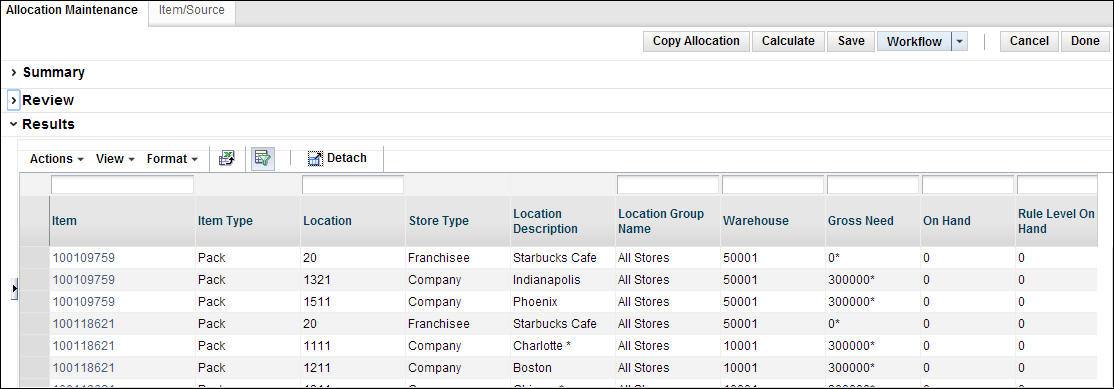Image resolution: width=1114 pixels, height=389 pixels.
Task: Click the Gross Need filter field
Action: tap(872, 185)
